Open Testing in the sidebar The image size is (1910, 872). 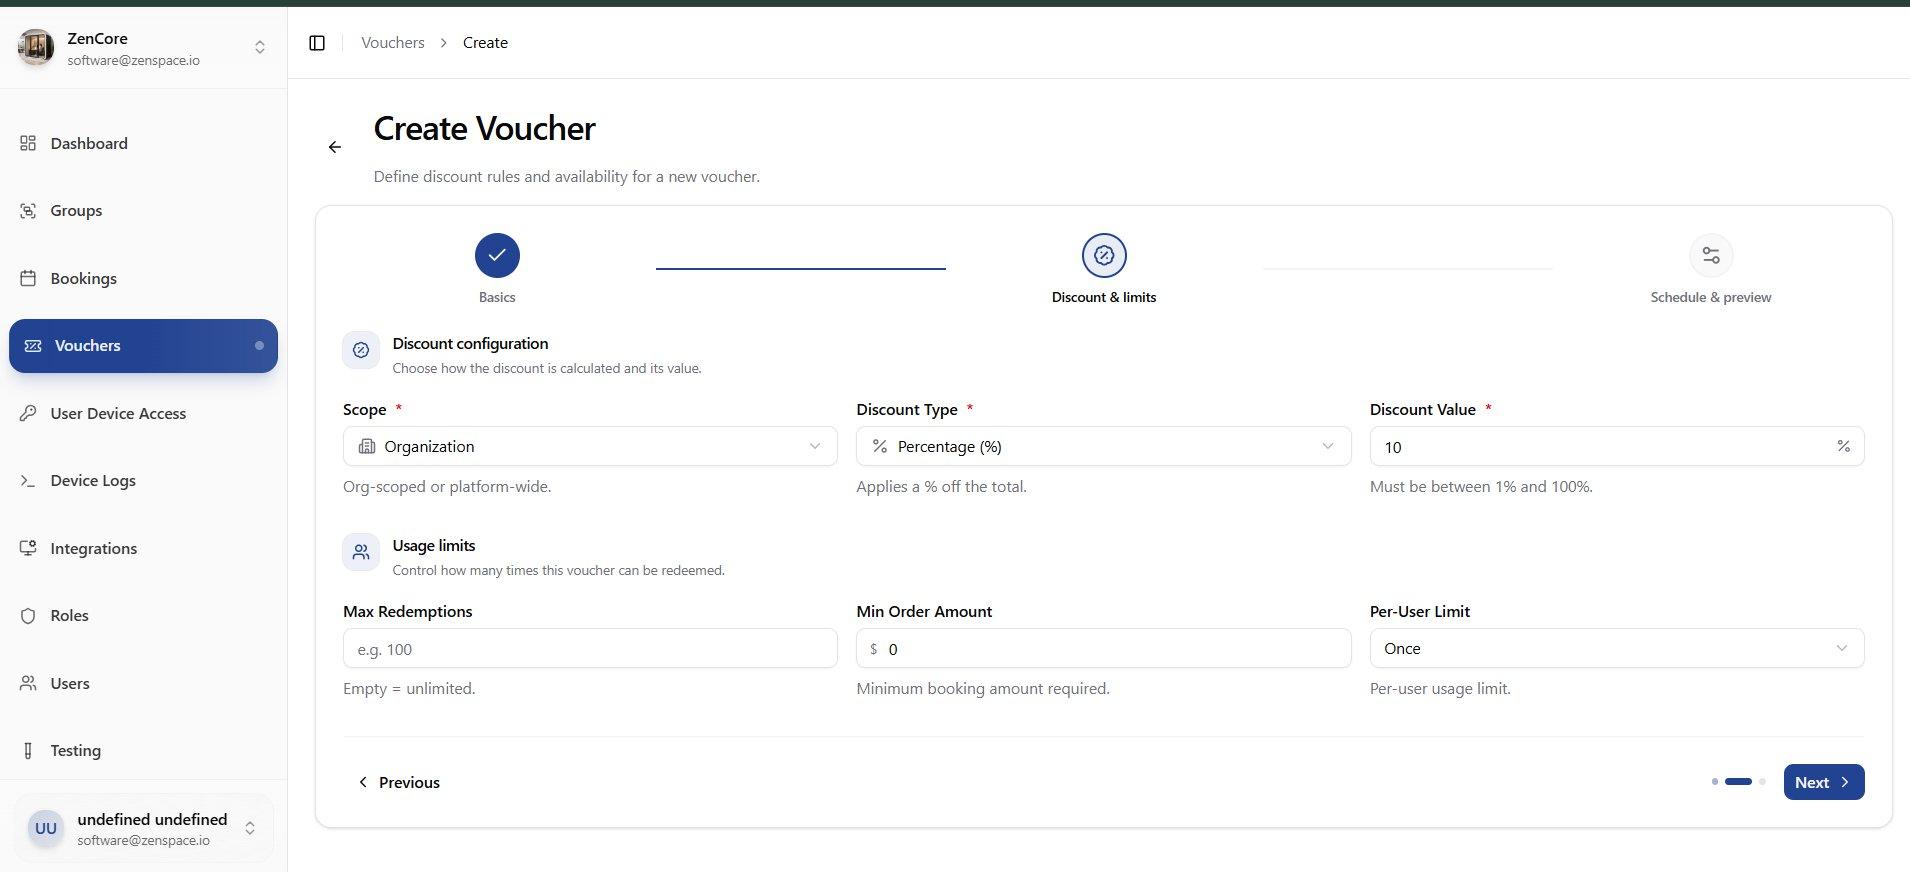[143, 751]
